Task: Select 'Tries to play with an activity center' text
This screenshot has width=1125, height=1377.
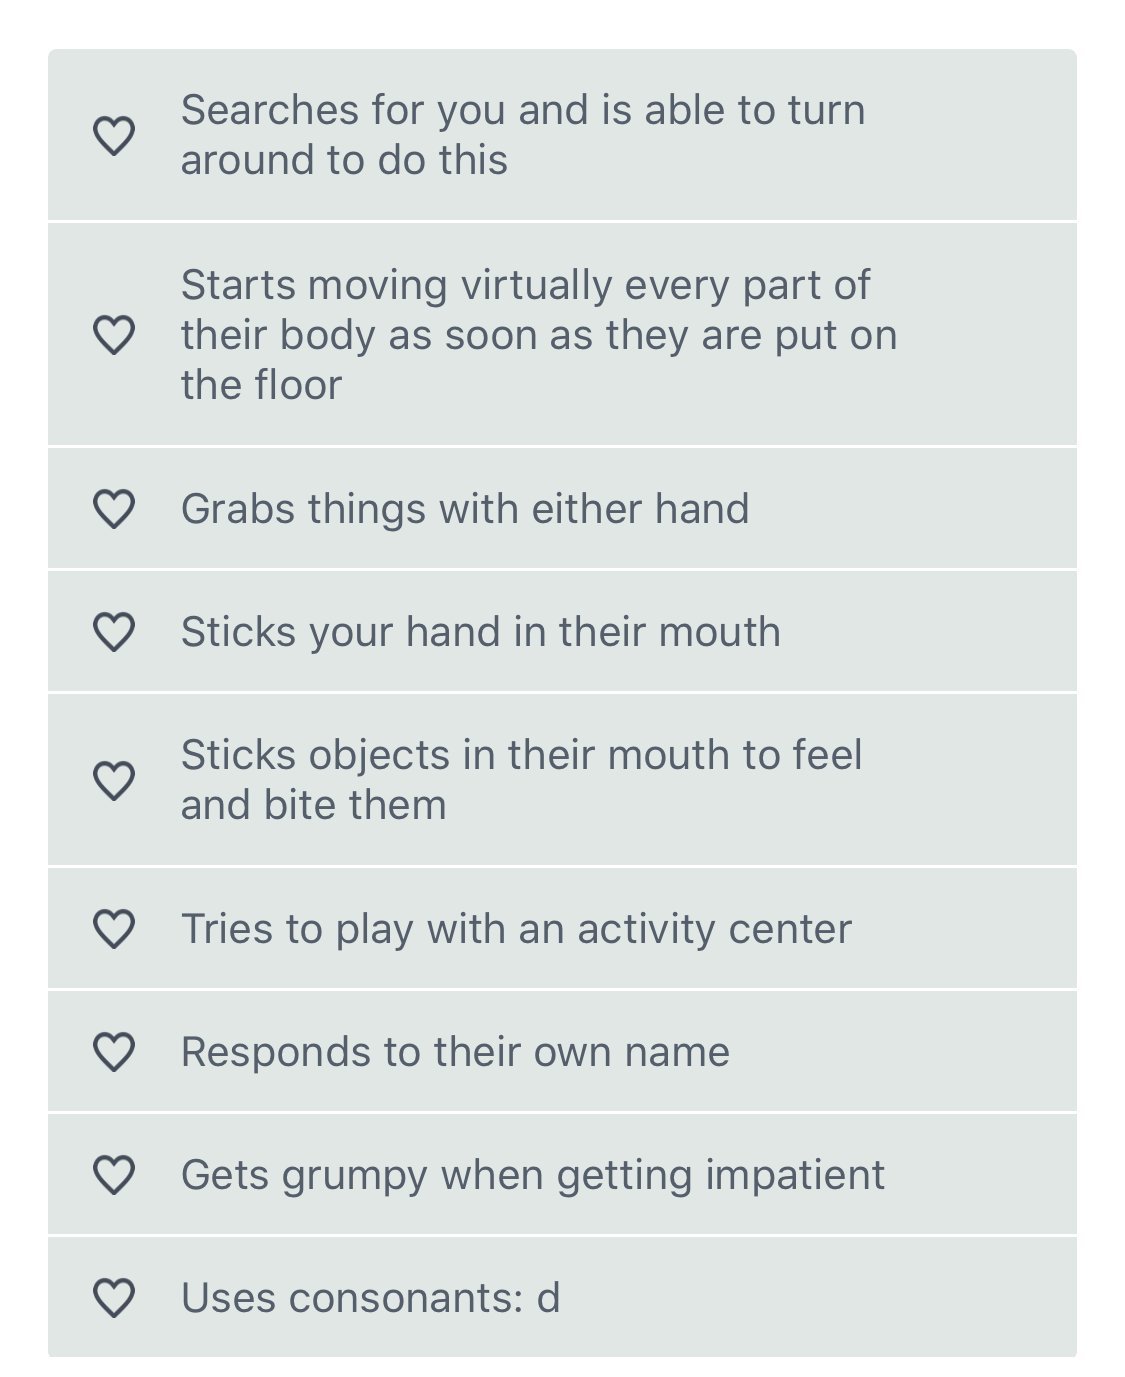Action: coord(516,929)
